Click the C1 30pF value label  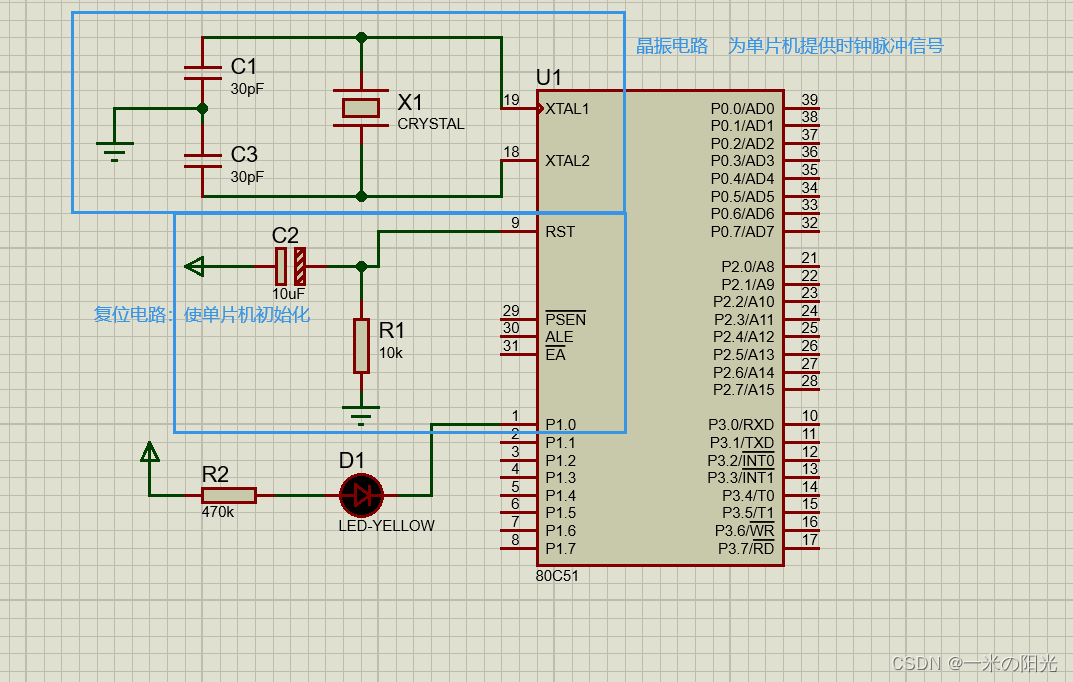point(247,89)
